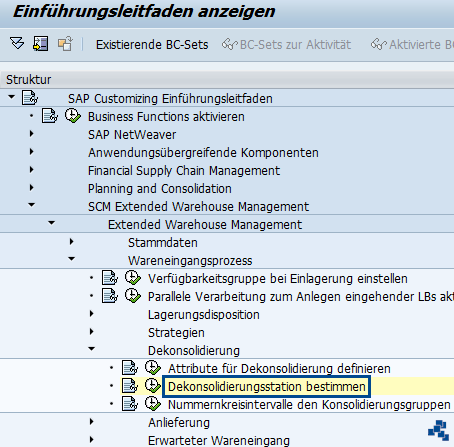Image resolution: width=454 pixels, height=447 pixels.
Task: Select Erwarteter Wareneingang text
Action: click(x=219, y=441)
